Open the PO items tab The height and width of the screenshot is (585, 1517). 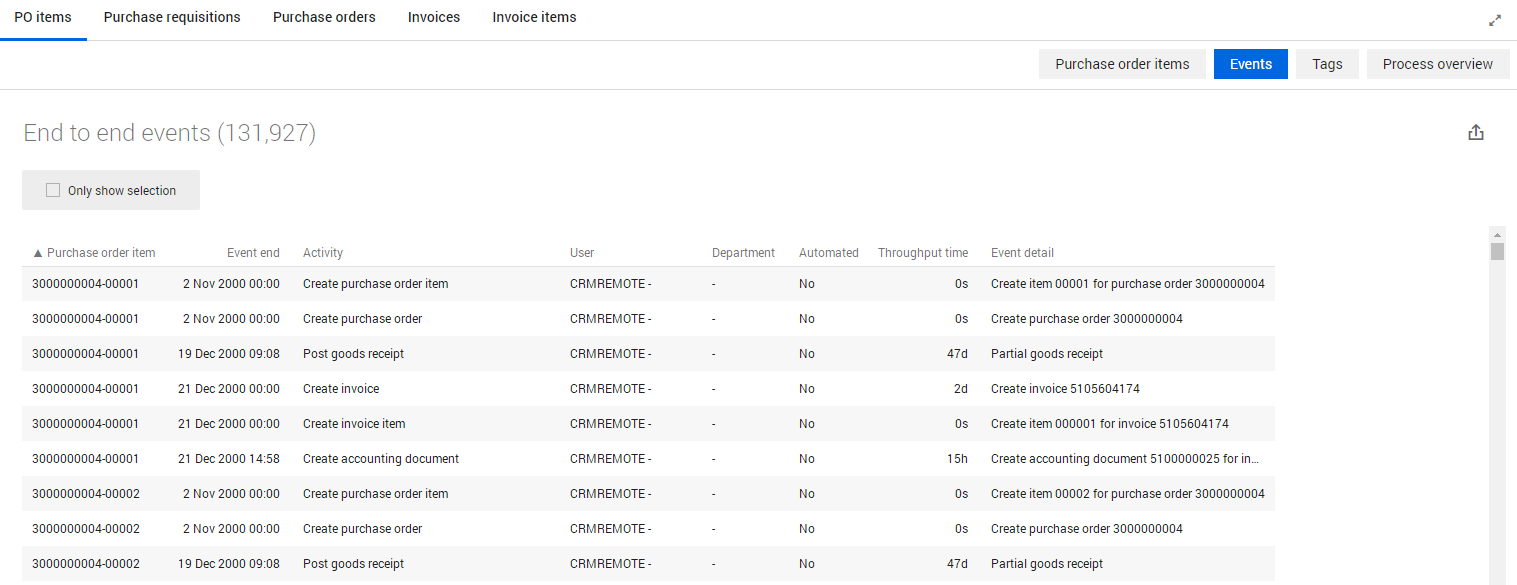click(43, 17)
